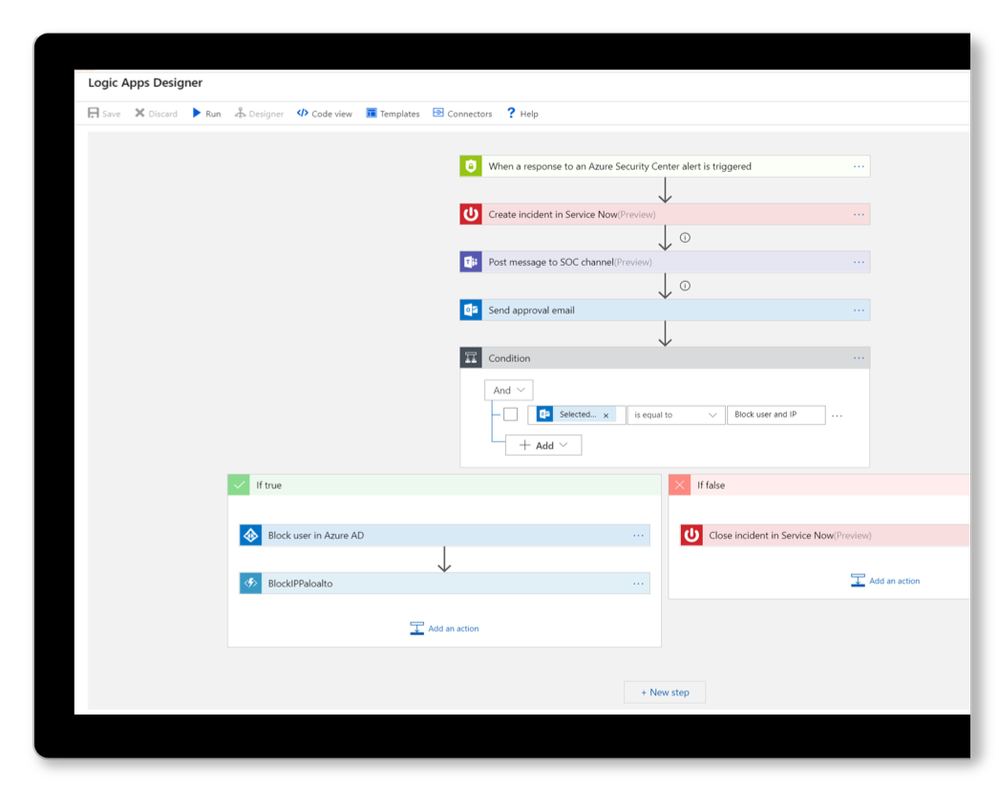Image resolution: width=999 pixels, height=793 pixels.
Task: Tick the condition row checkbox
Action: coord(510,415)
